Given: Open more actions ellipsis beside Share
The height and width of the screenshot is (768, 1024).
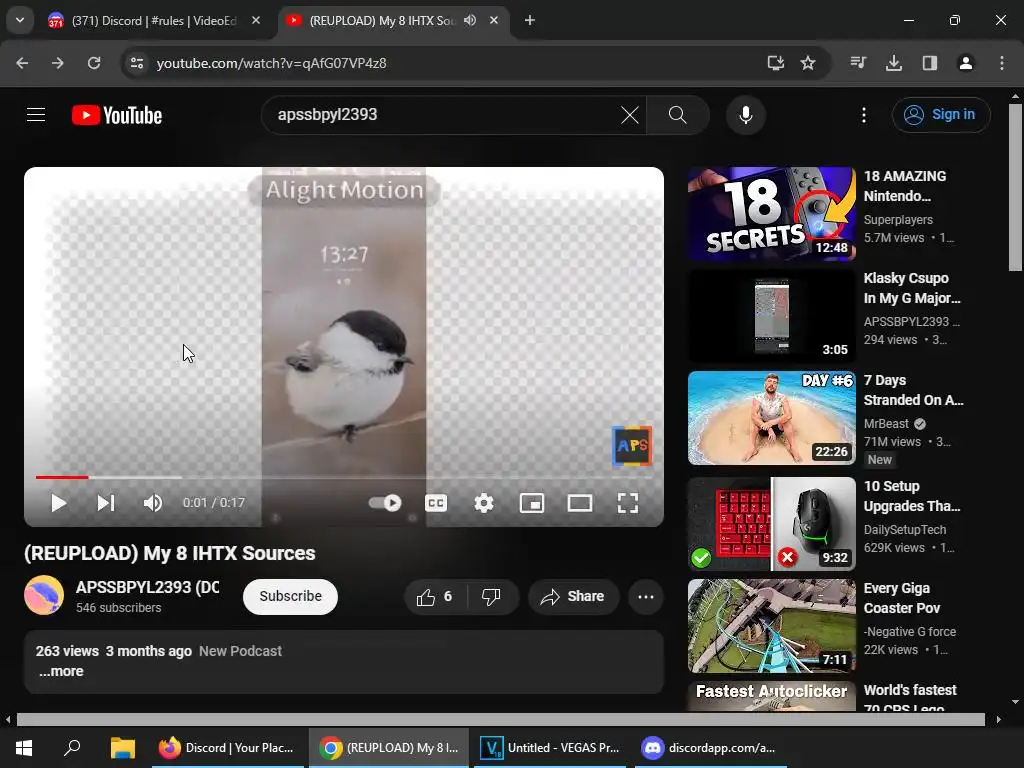Looking at the screenshot, I should click(x=645, y=596).
